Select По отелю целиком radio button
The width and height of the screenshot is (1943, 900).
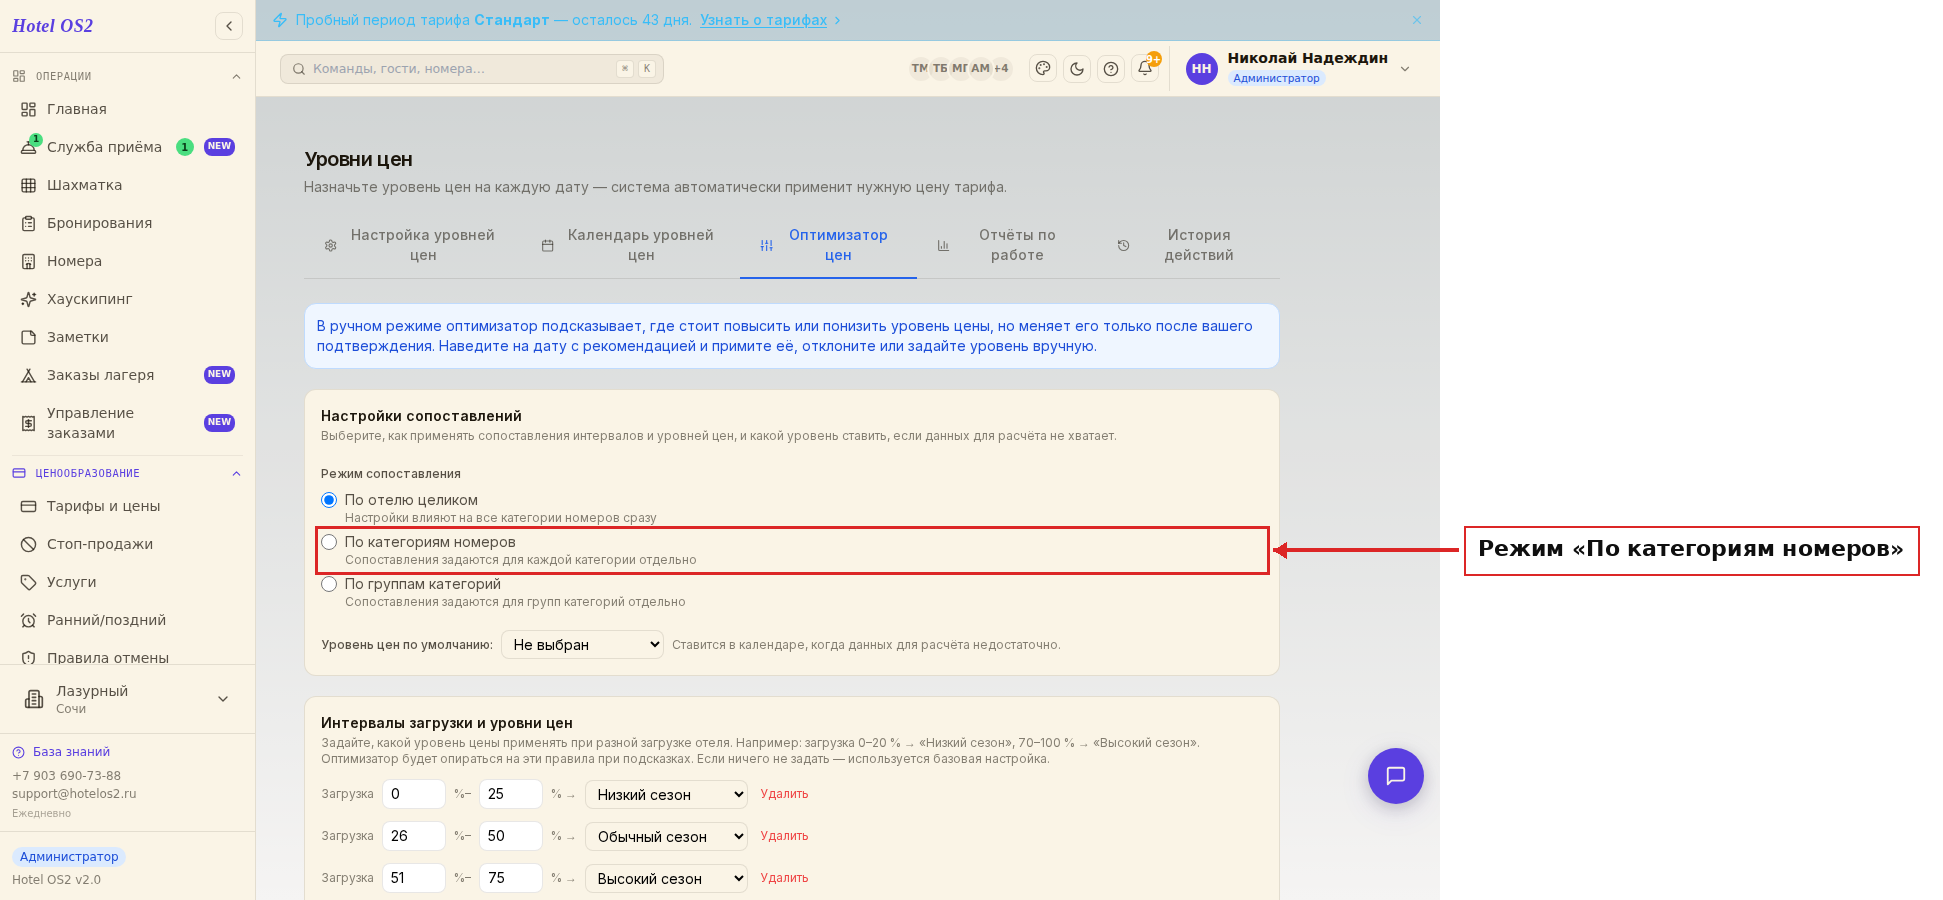[329, 500]
